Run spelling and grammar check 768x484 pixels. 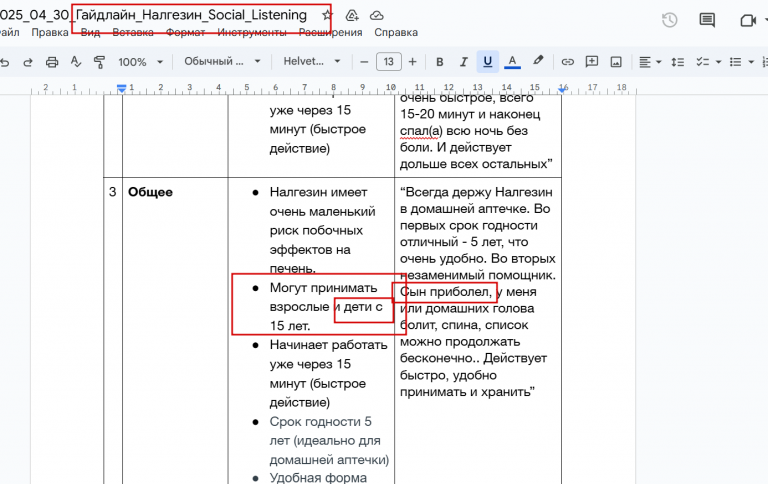click(75, 62)
